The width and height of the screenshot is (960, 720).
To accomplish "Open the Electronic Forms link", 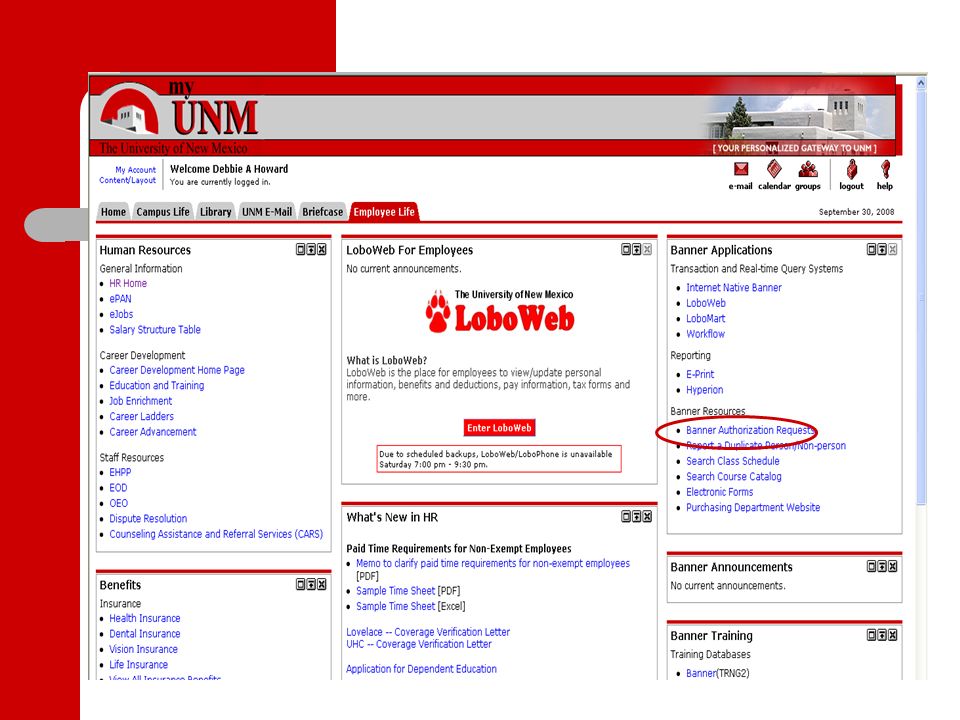I will click(719, 492).
